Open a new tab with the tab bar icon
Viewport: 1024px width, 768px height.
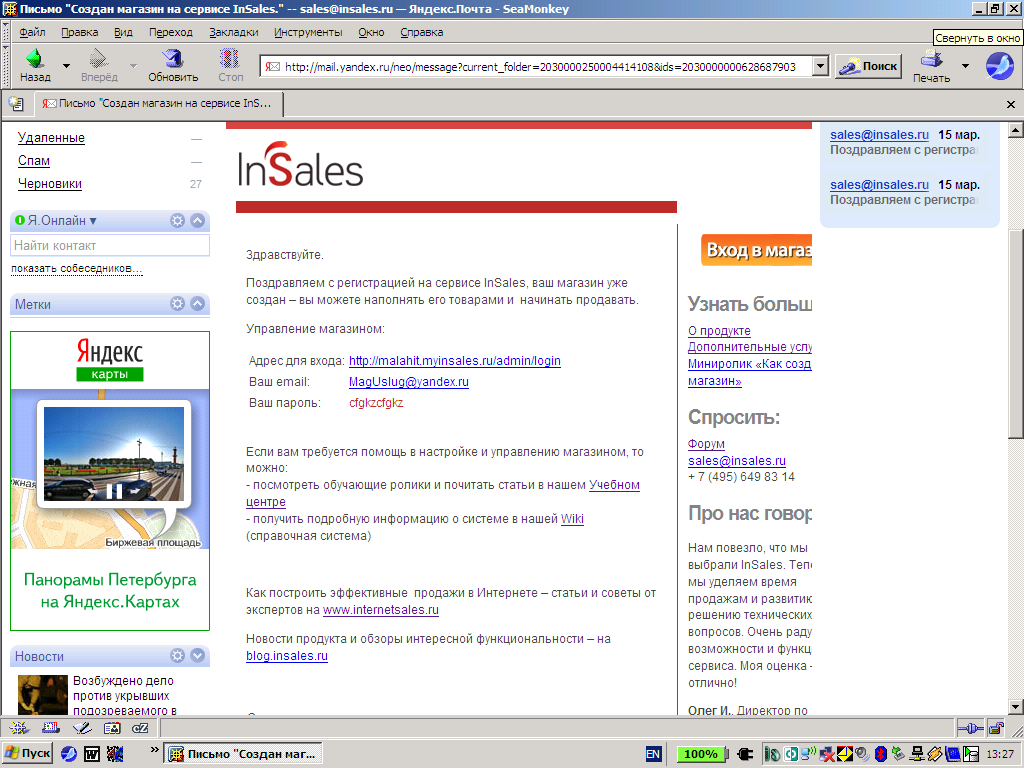click(16, 103)
